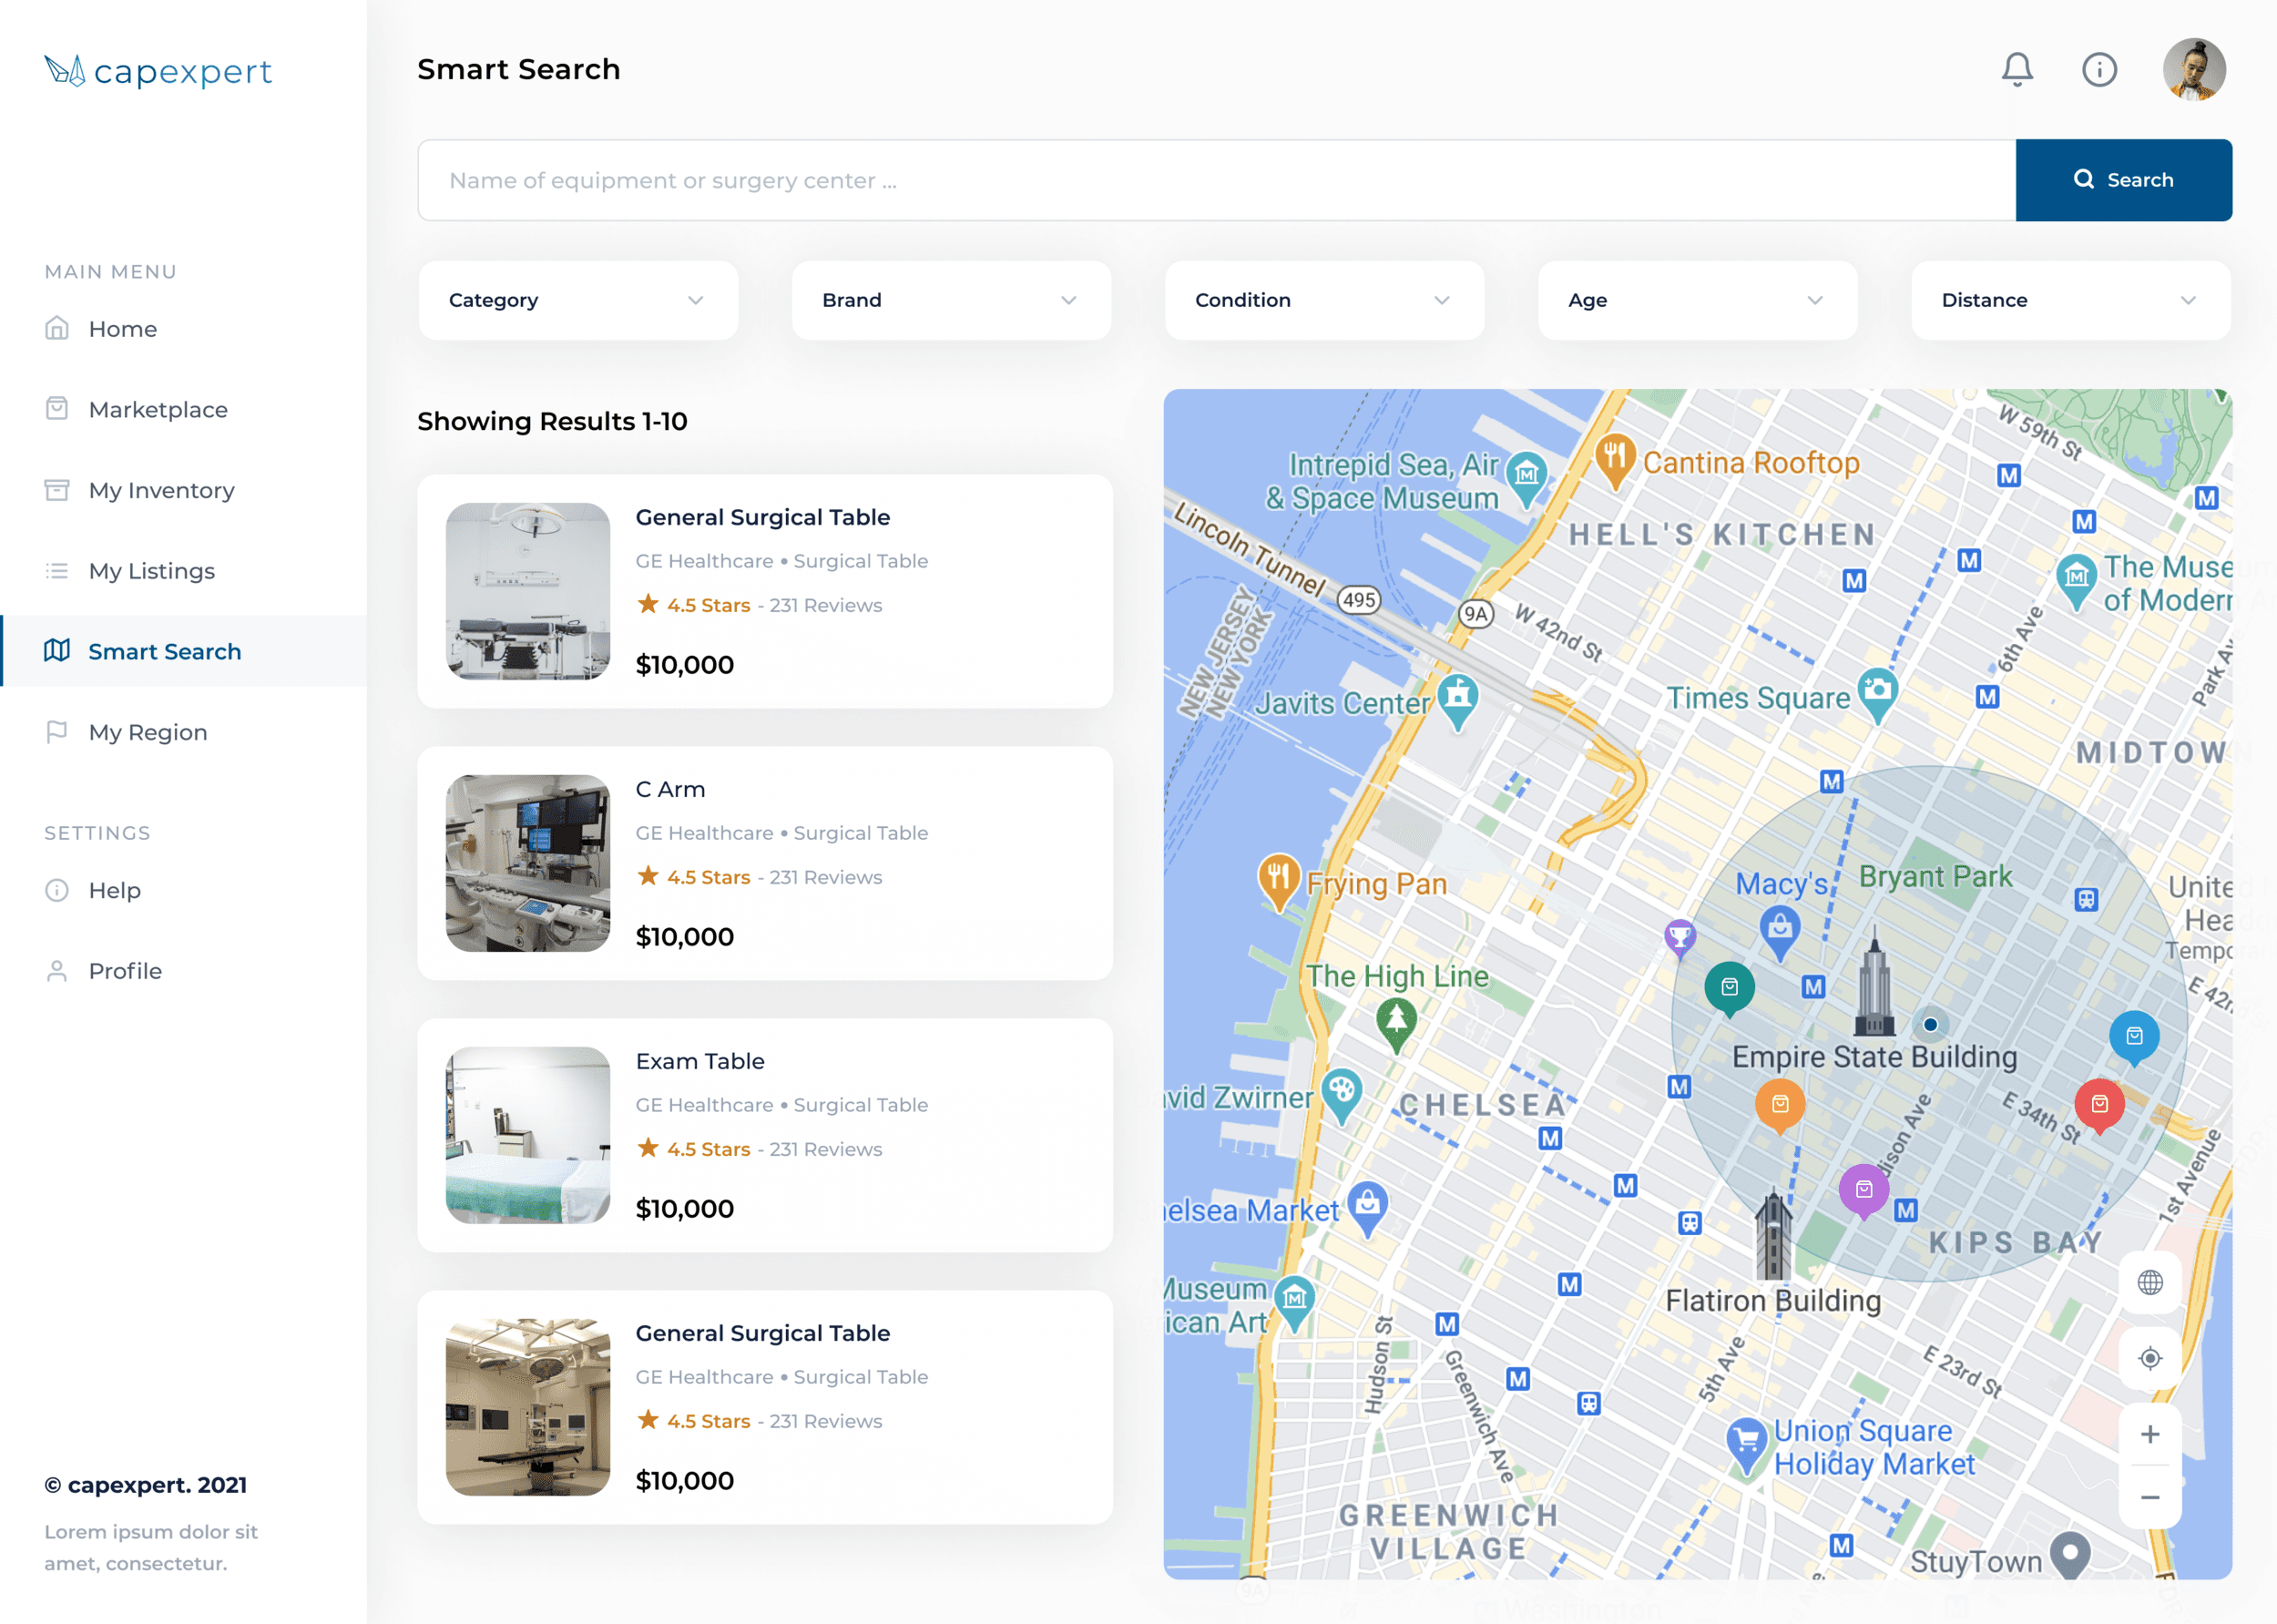The width and height of the screenshot is (2277, 1624).
Task: Click the green marketplace pin on map
Action: coord(1729,987)
